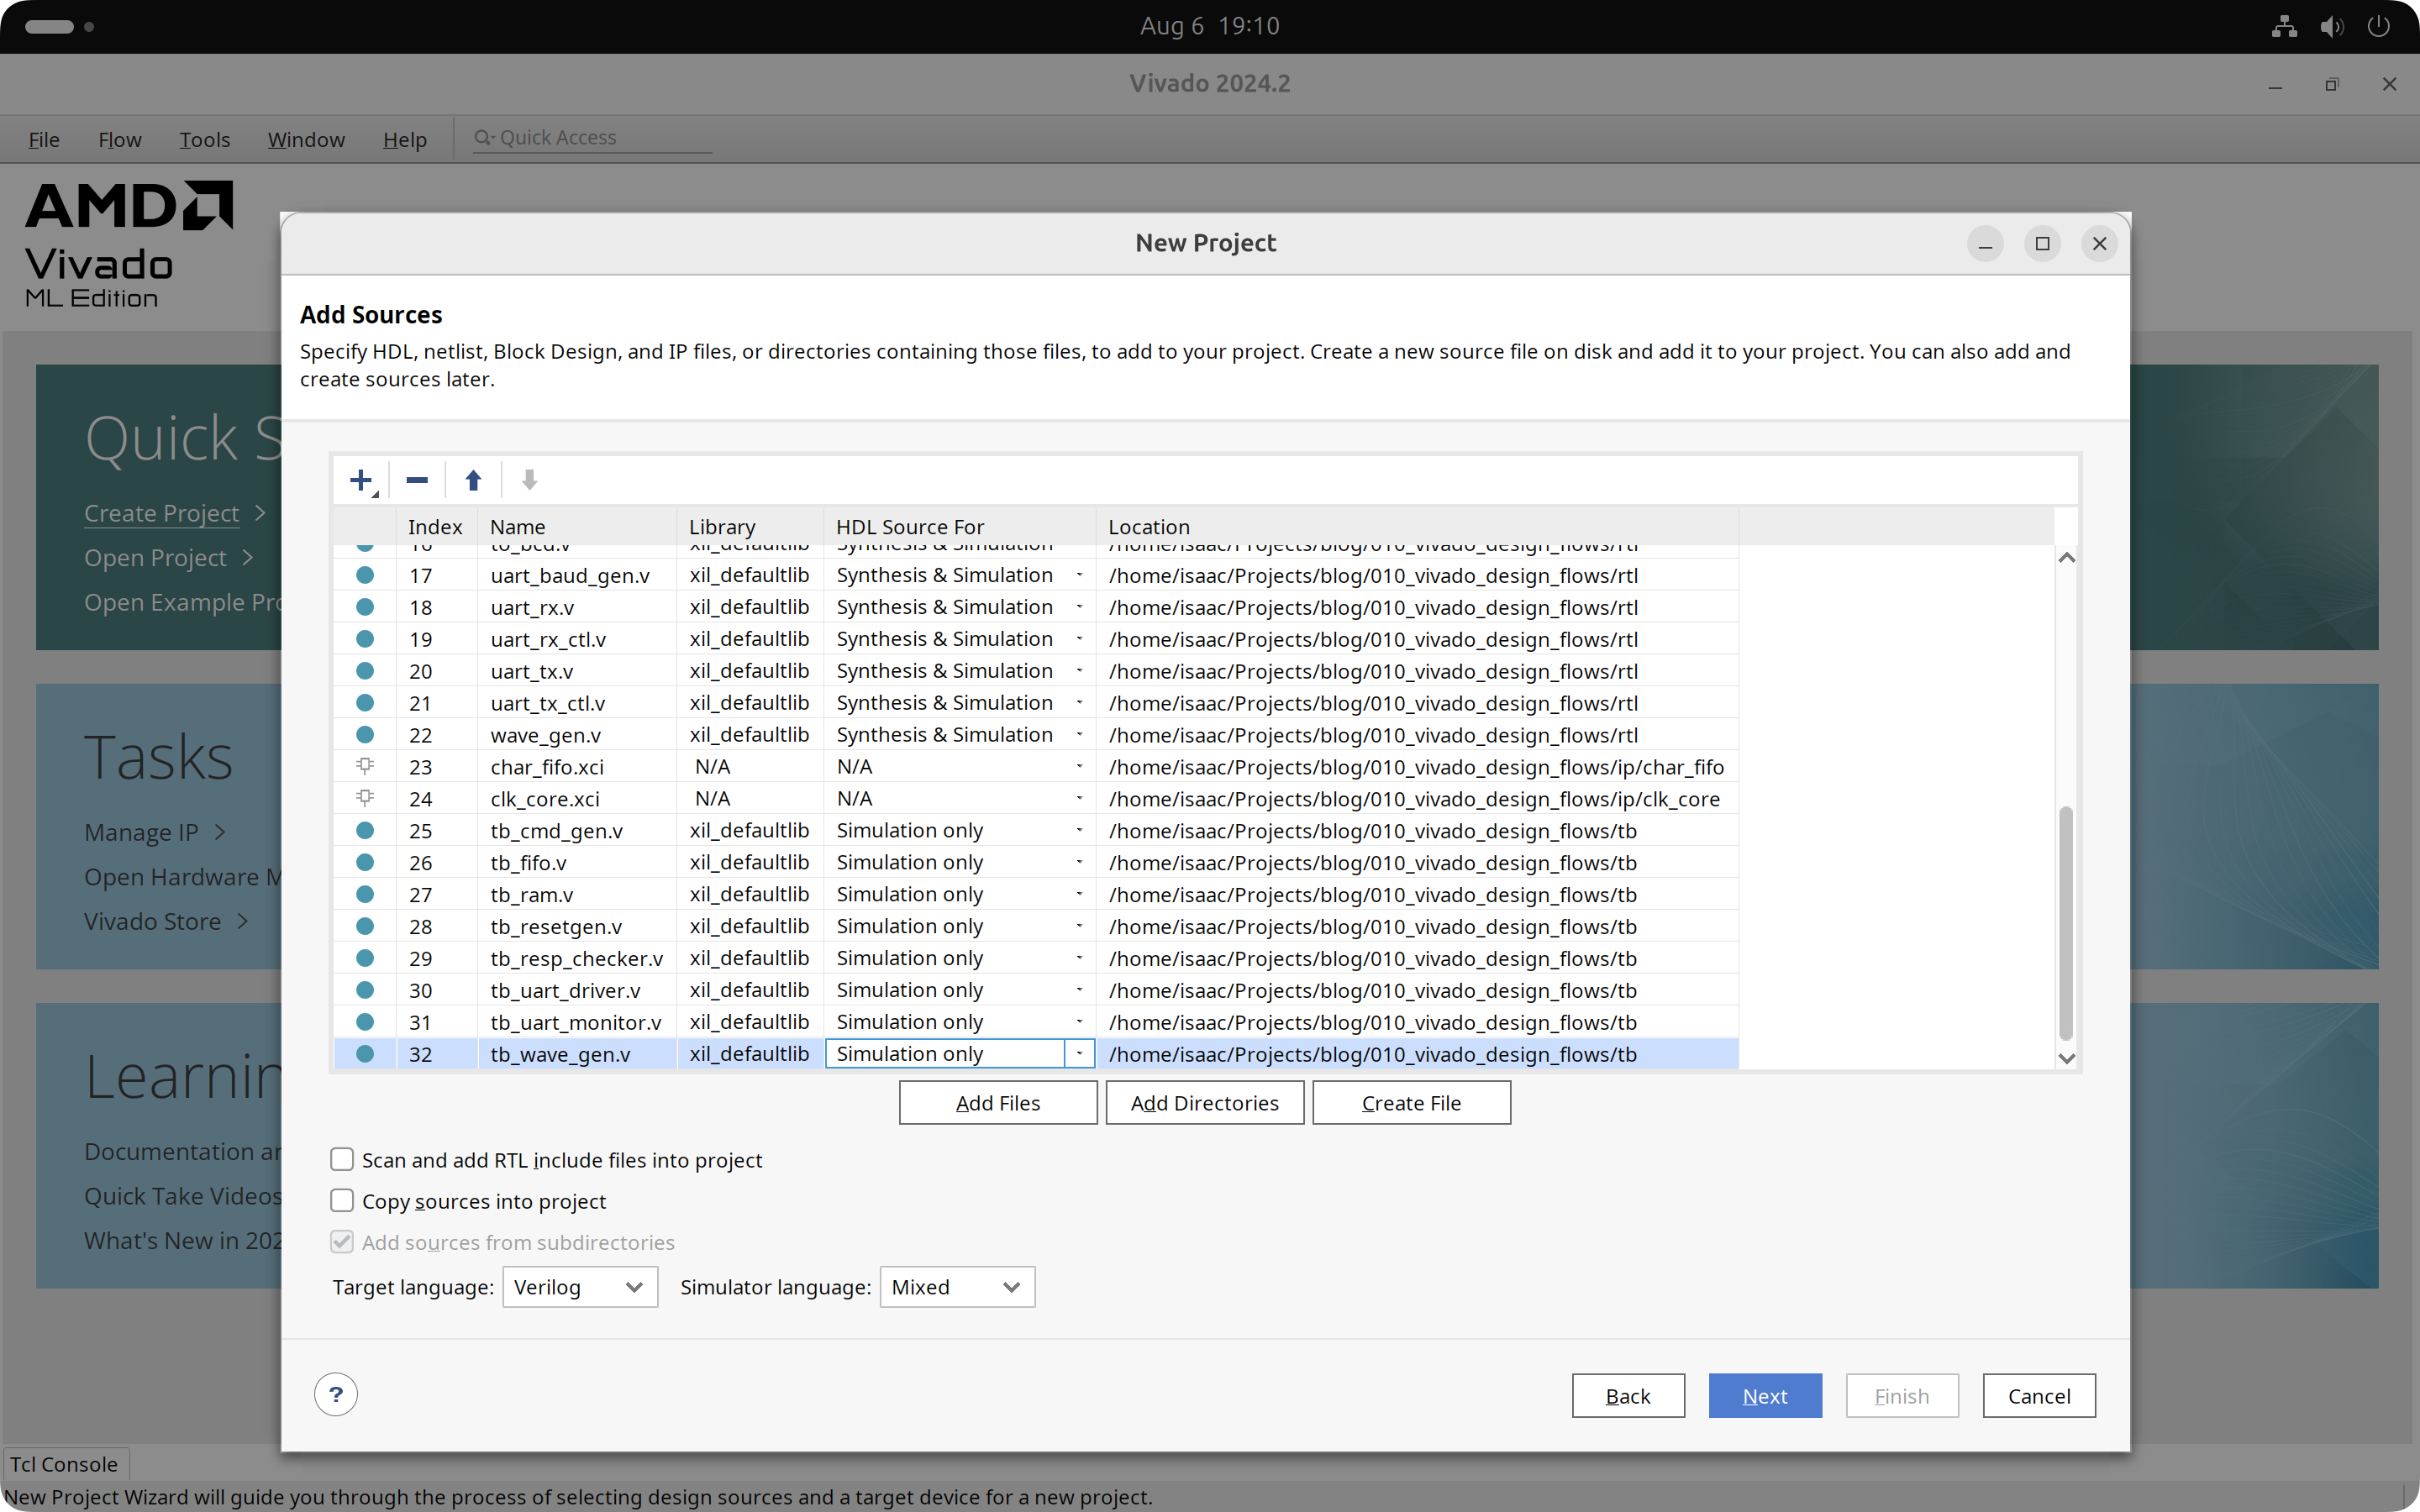Screen dimensions: 2420x1512
Task: Enable Scan and add RTL include files
Action: [342, 1159]
